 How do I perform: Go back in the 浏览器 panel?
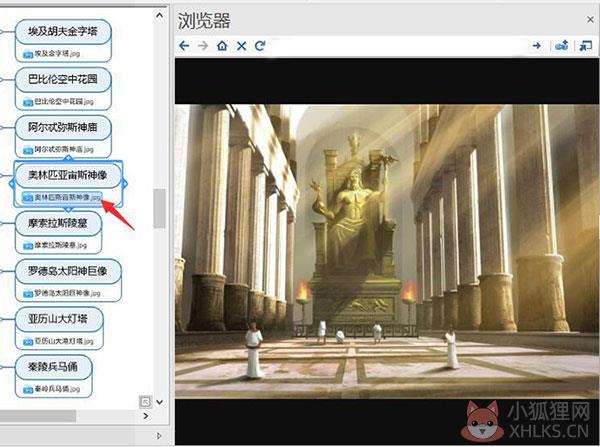coord(184,46)
